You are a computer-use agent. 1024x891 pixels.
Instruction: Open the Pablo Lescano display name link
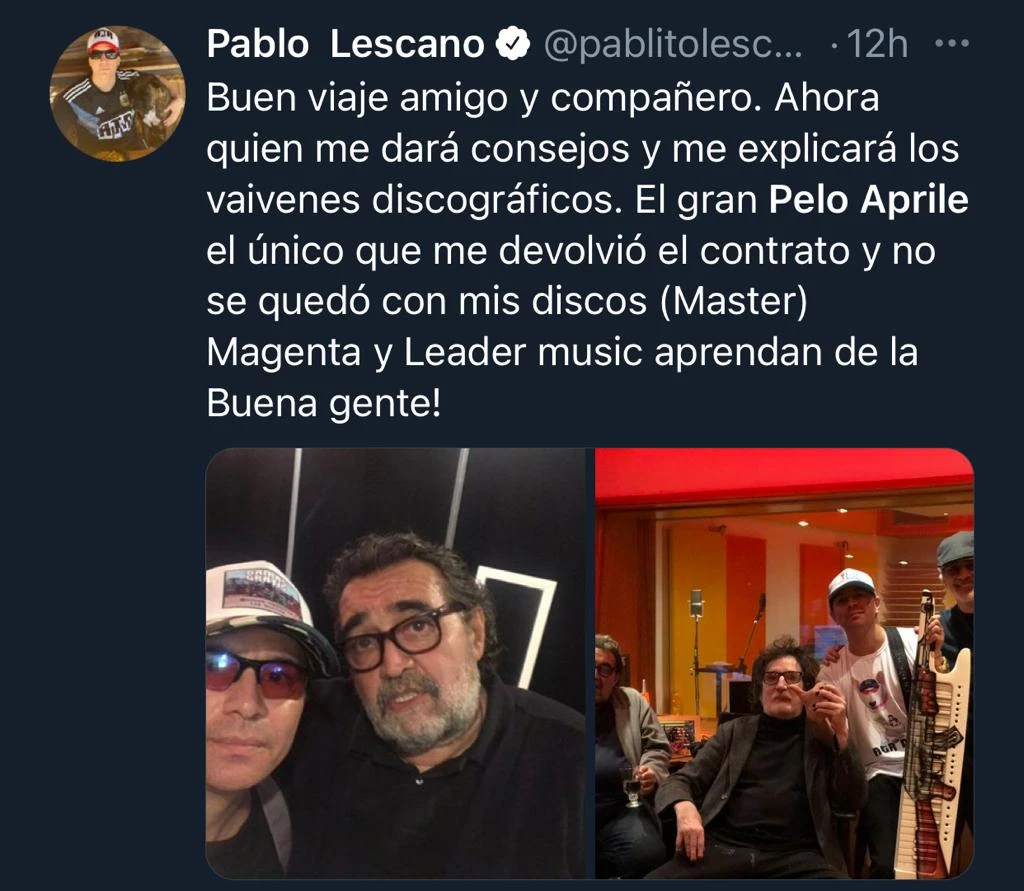(345, 44)
